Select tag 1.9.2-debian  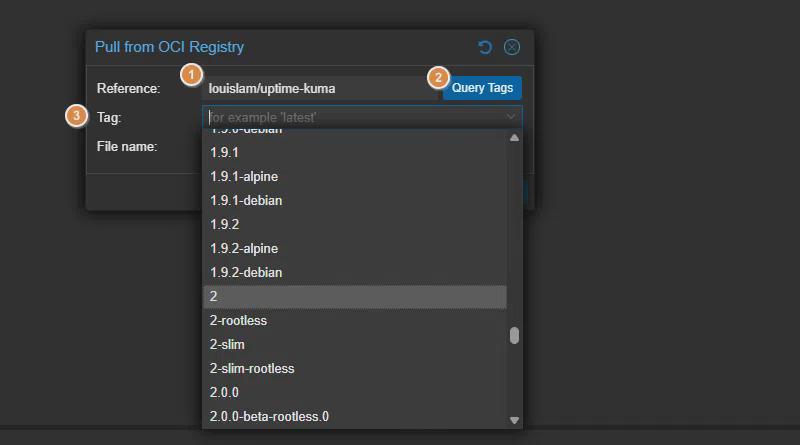[x=355, y=273]
